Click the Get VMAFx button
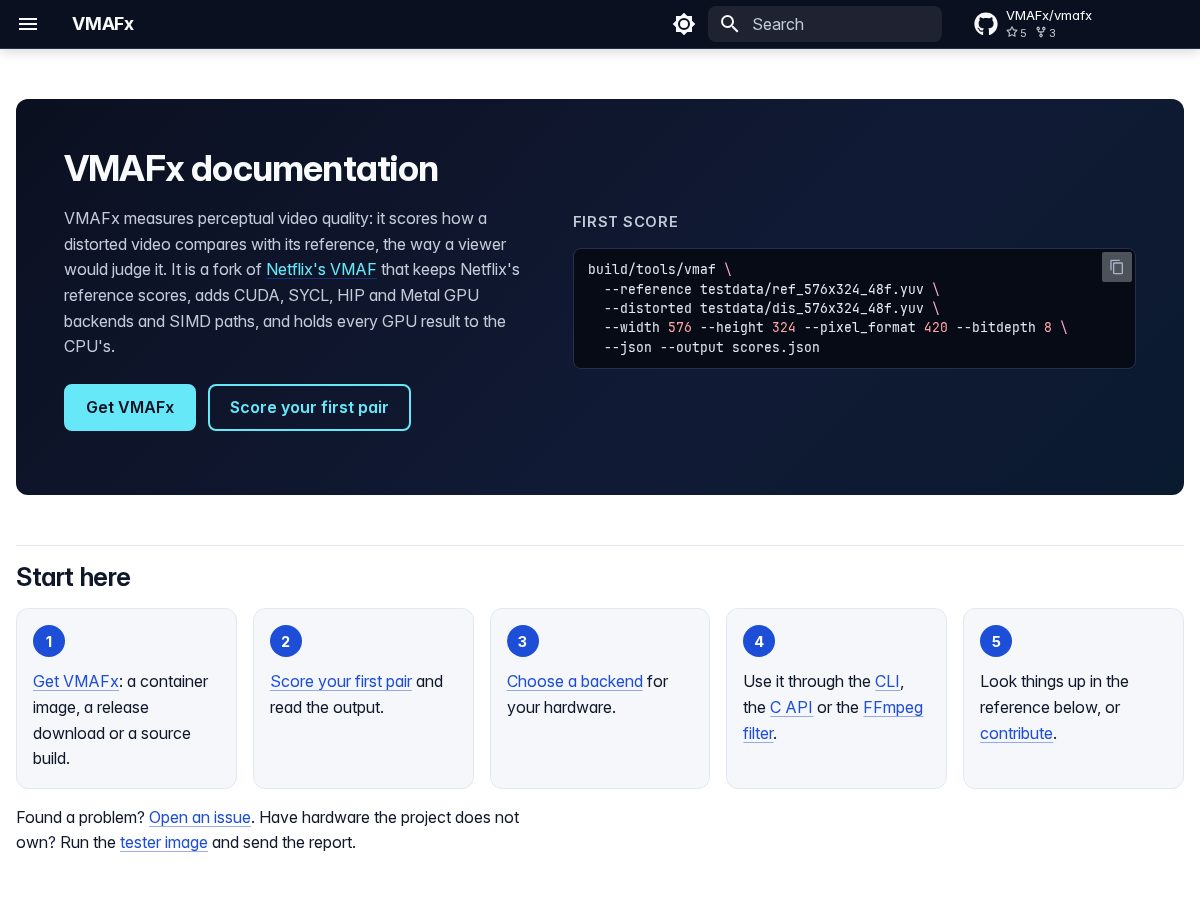1200x900 pixels. pyautogui.click(x=130, y=407)
